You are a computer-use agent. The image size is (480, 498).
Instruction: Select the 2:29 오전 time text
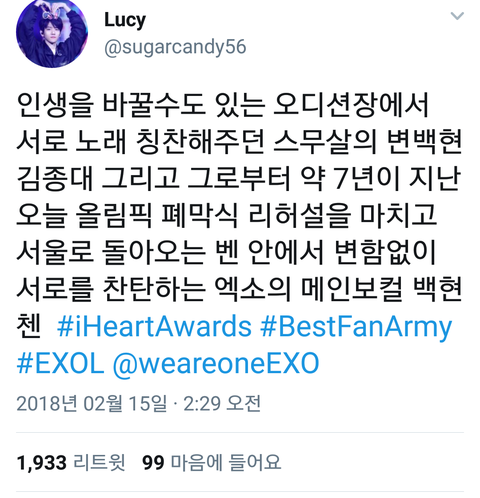[222, 403]
